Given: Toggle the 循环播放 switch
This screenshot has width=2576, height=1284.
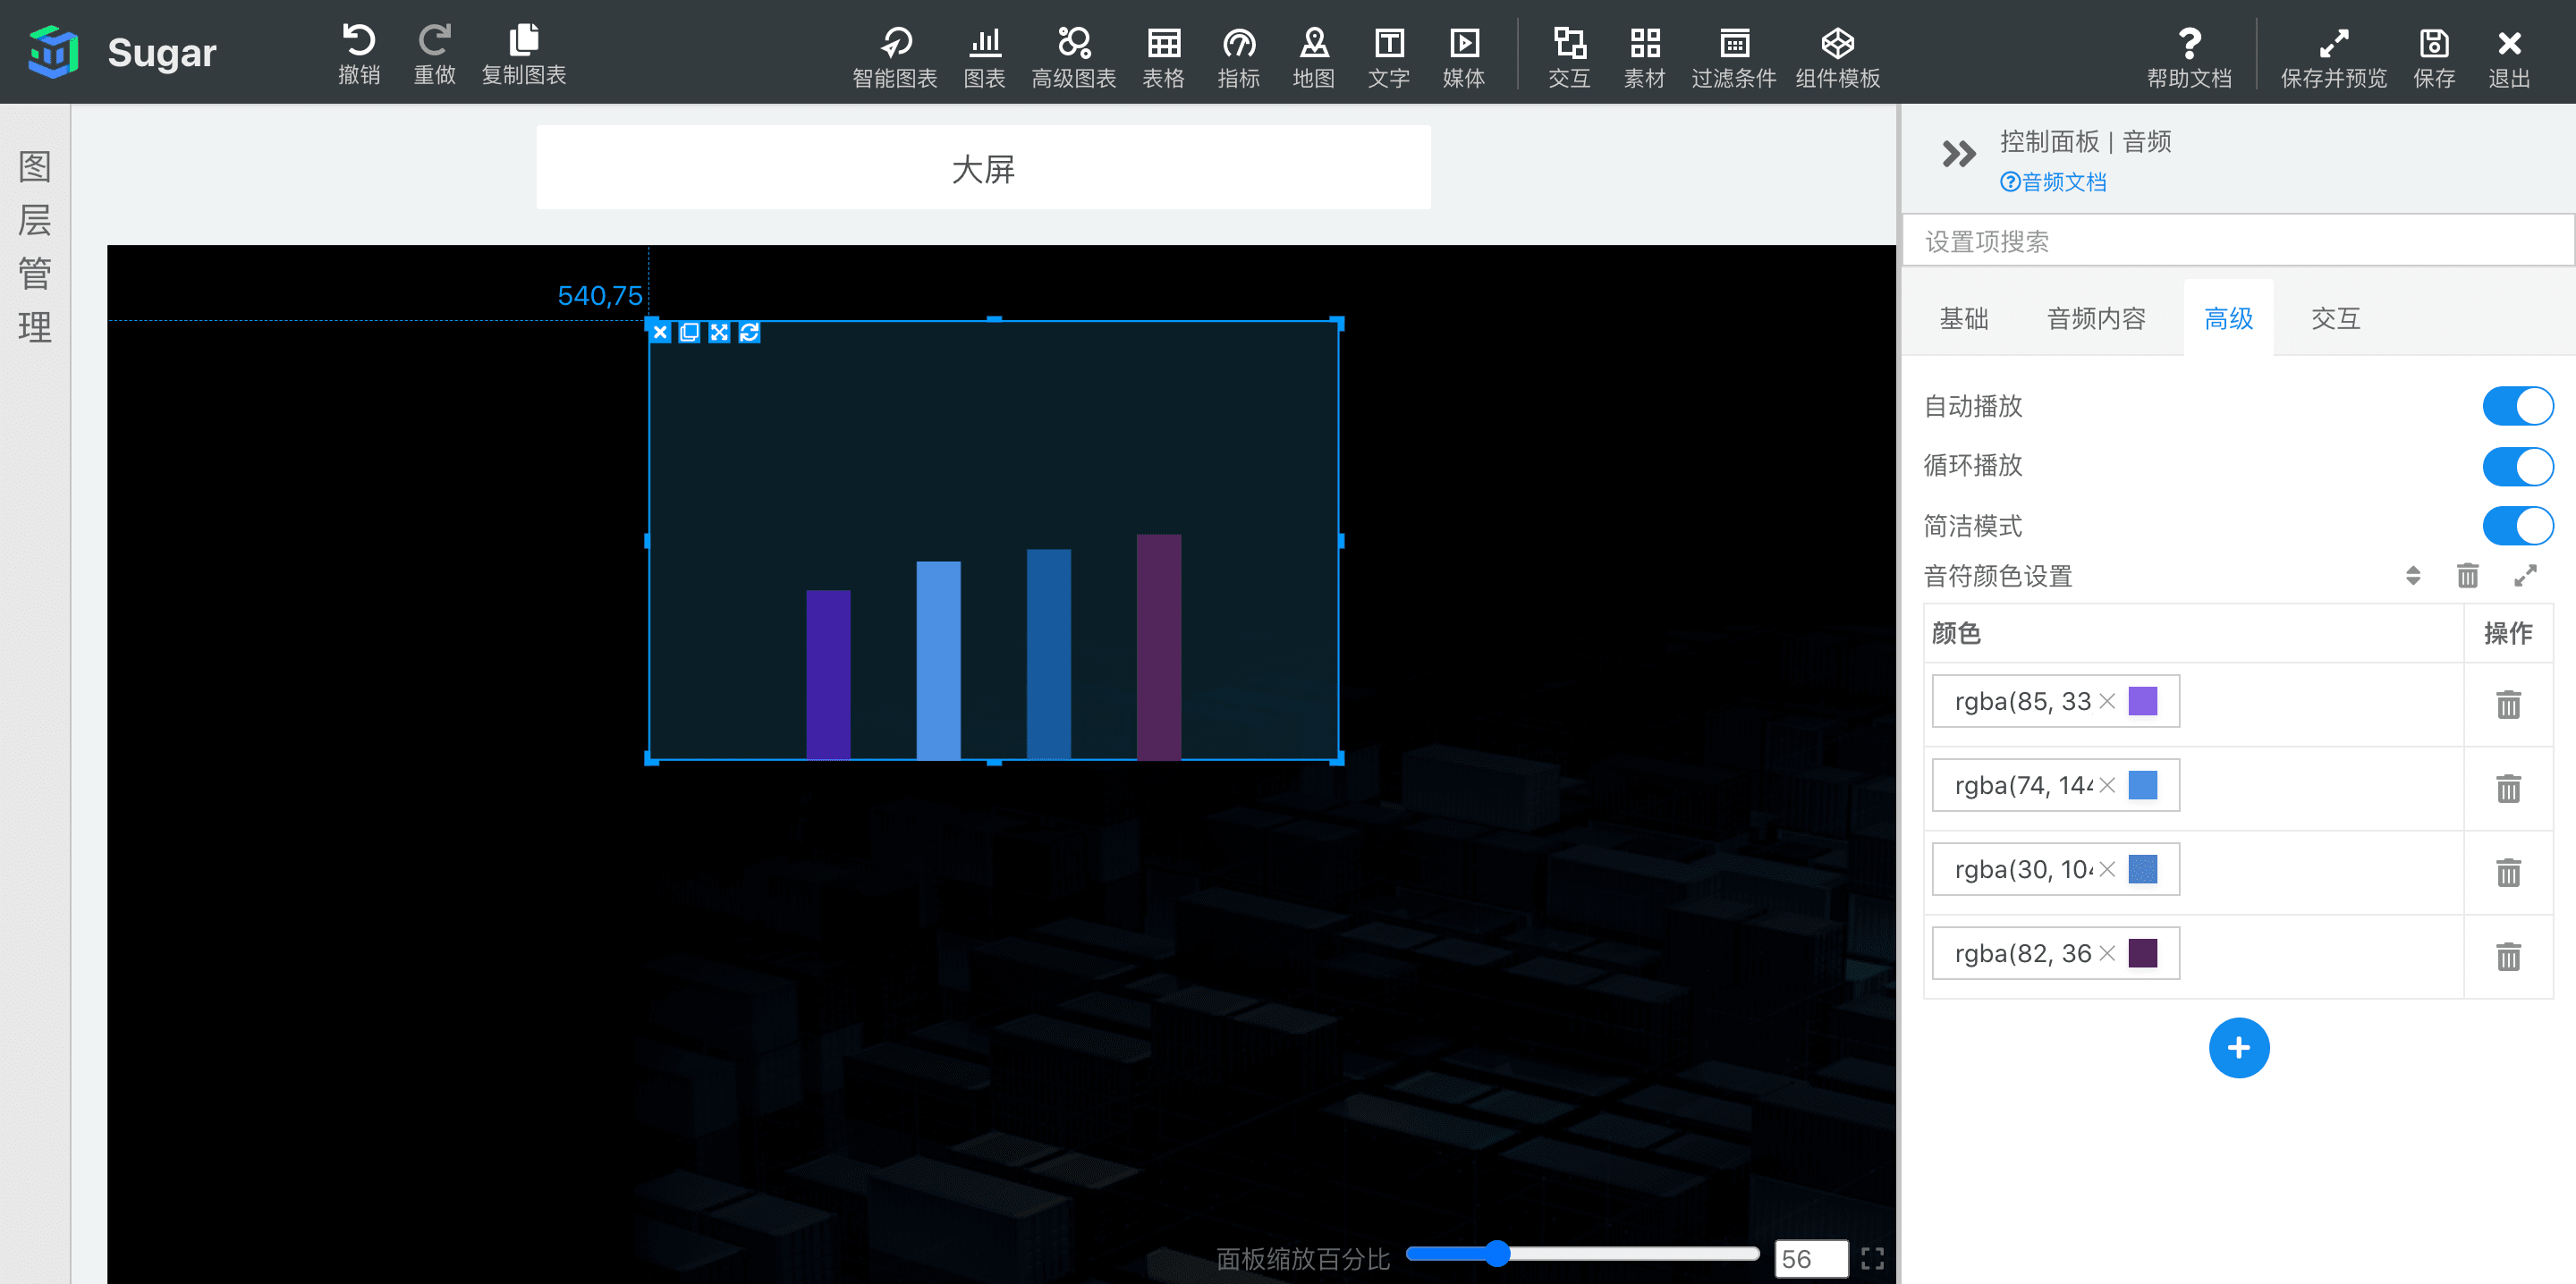Looking at the screenshot, I should (2517, 466).
